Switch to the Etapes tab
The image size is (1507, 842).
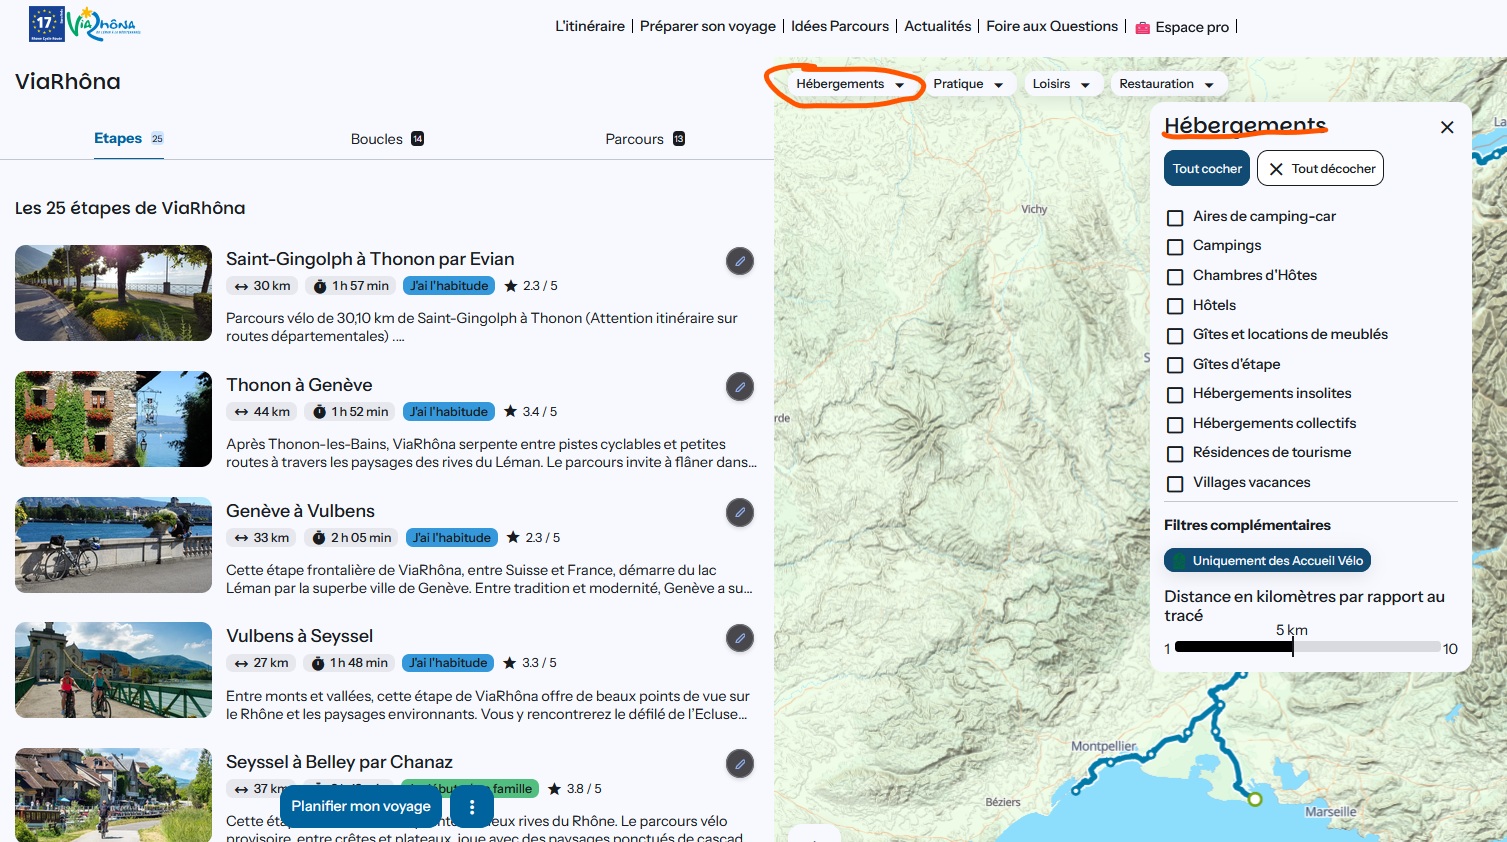[129, 139]
